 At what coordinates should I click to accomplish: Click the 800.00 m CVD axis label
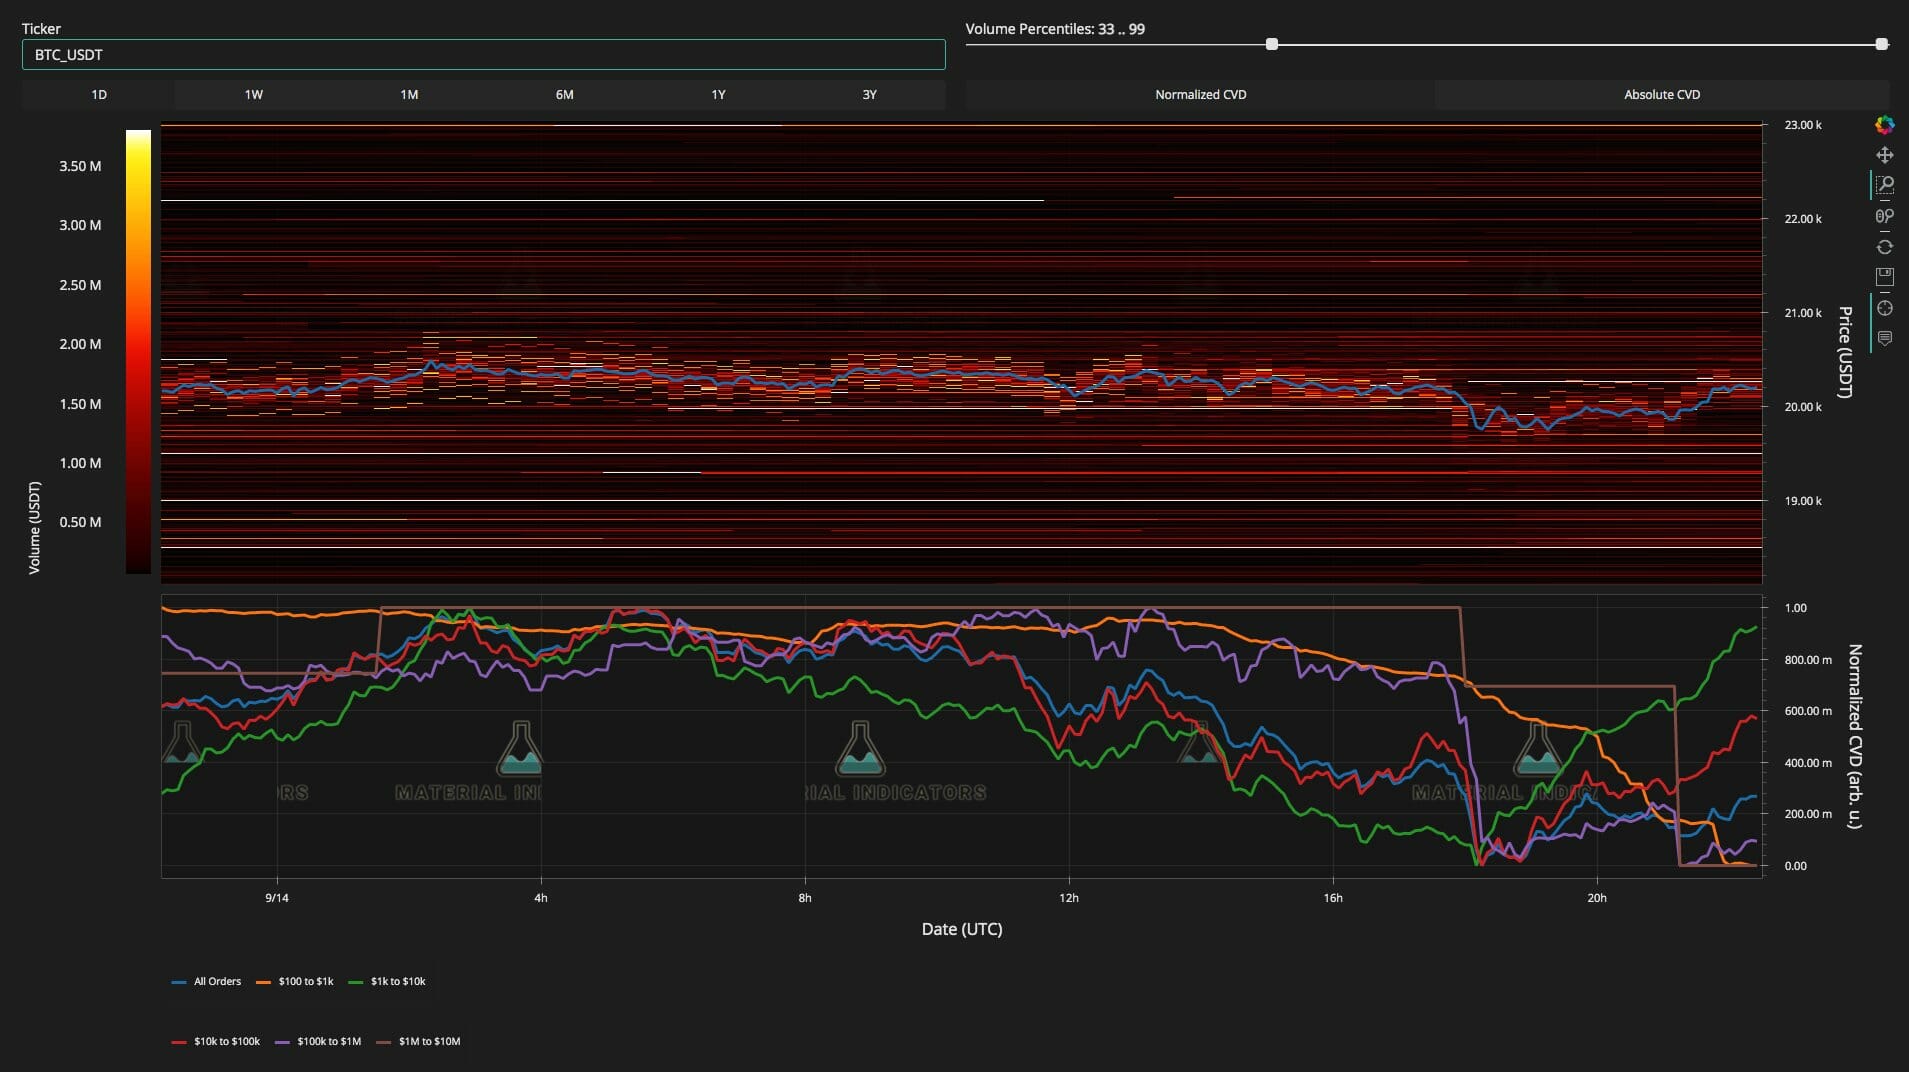pos(1809,660)
